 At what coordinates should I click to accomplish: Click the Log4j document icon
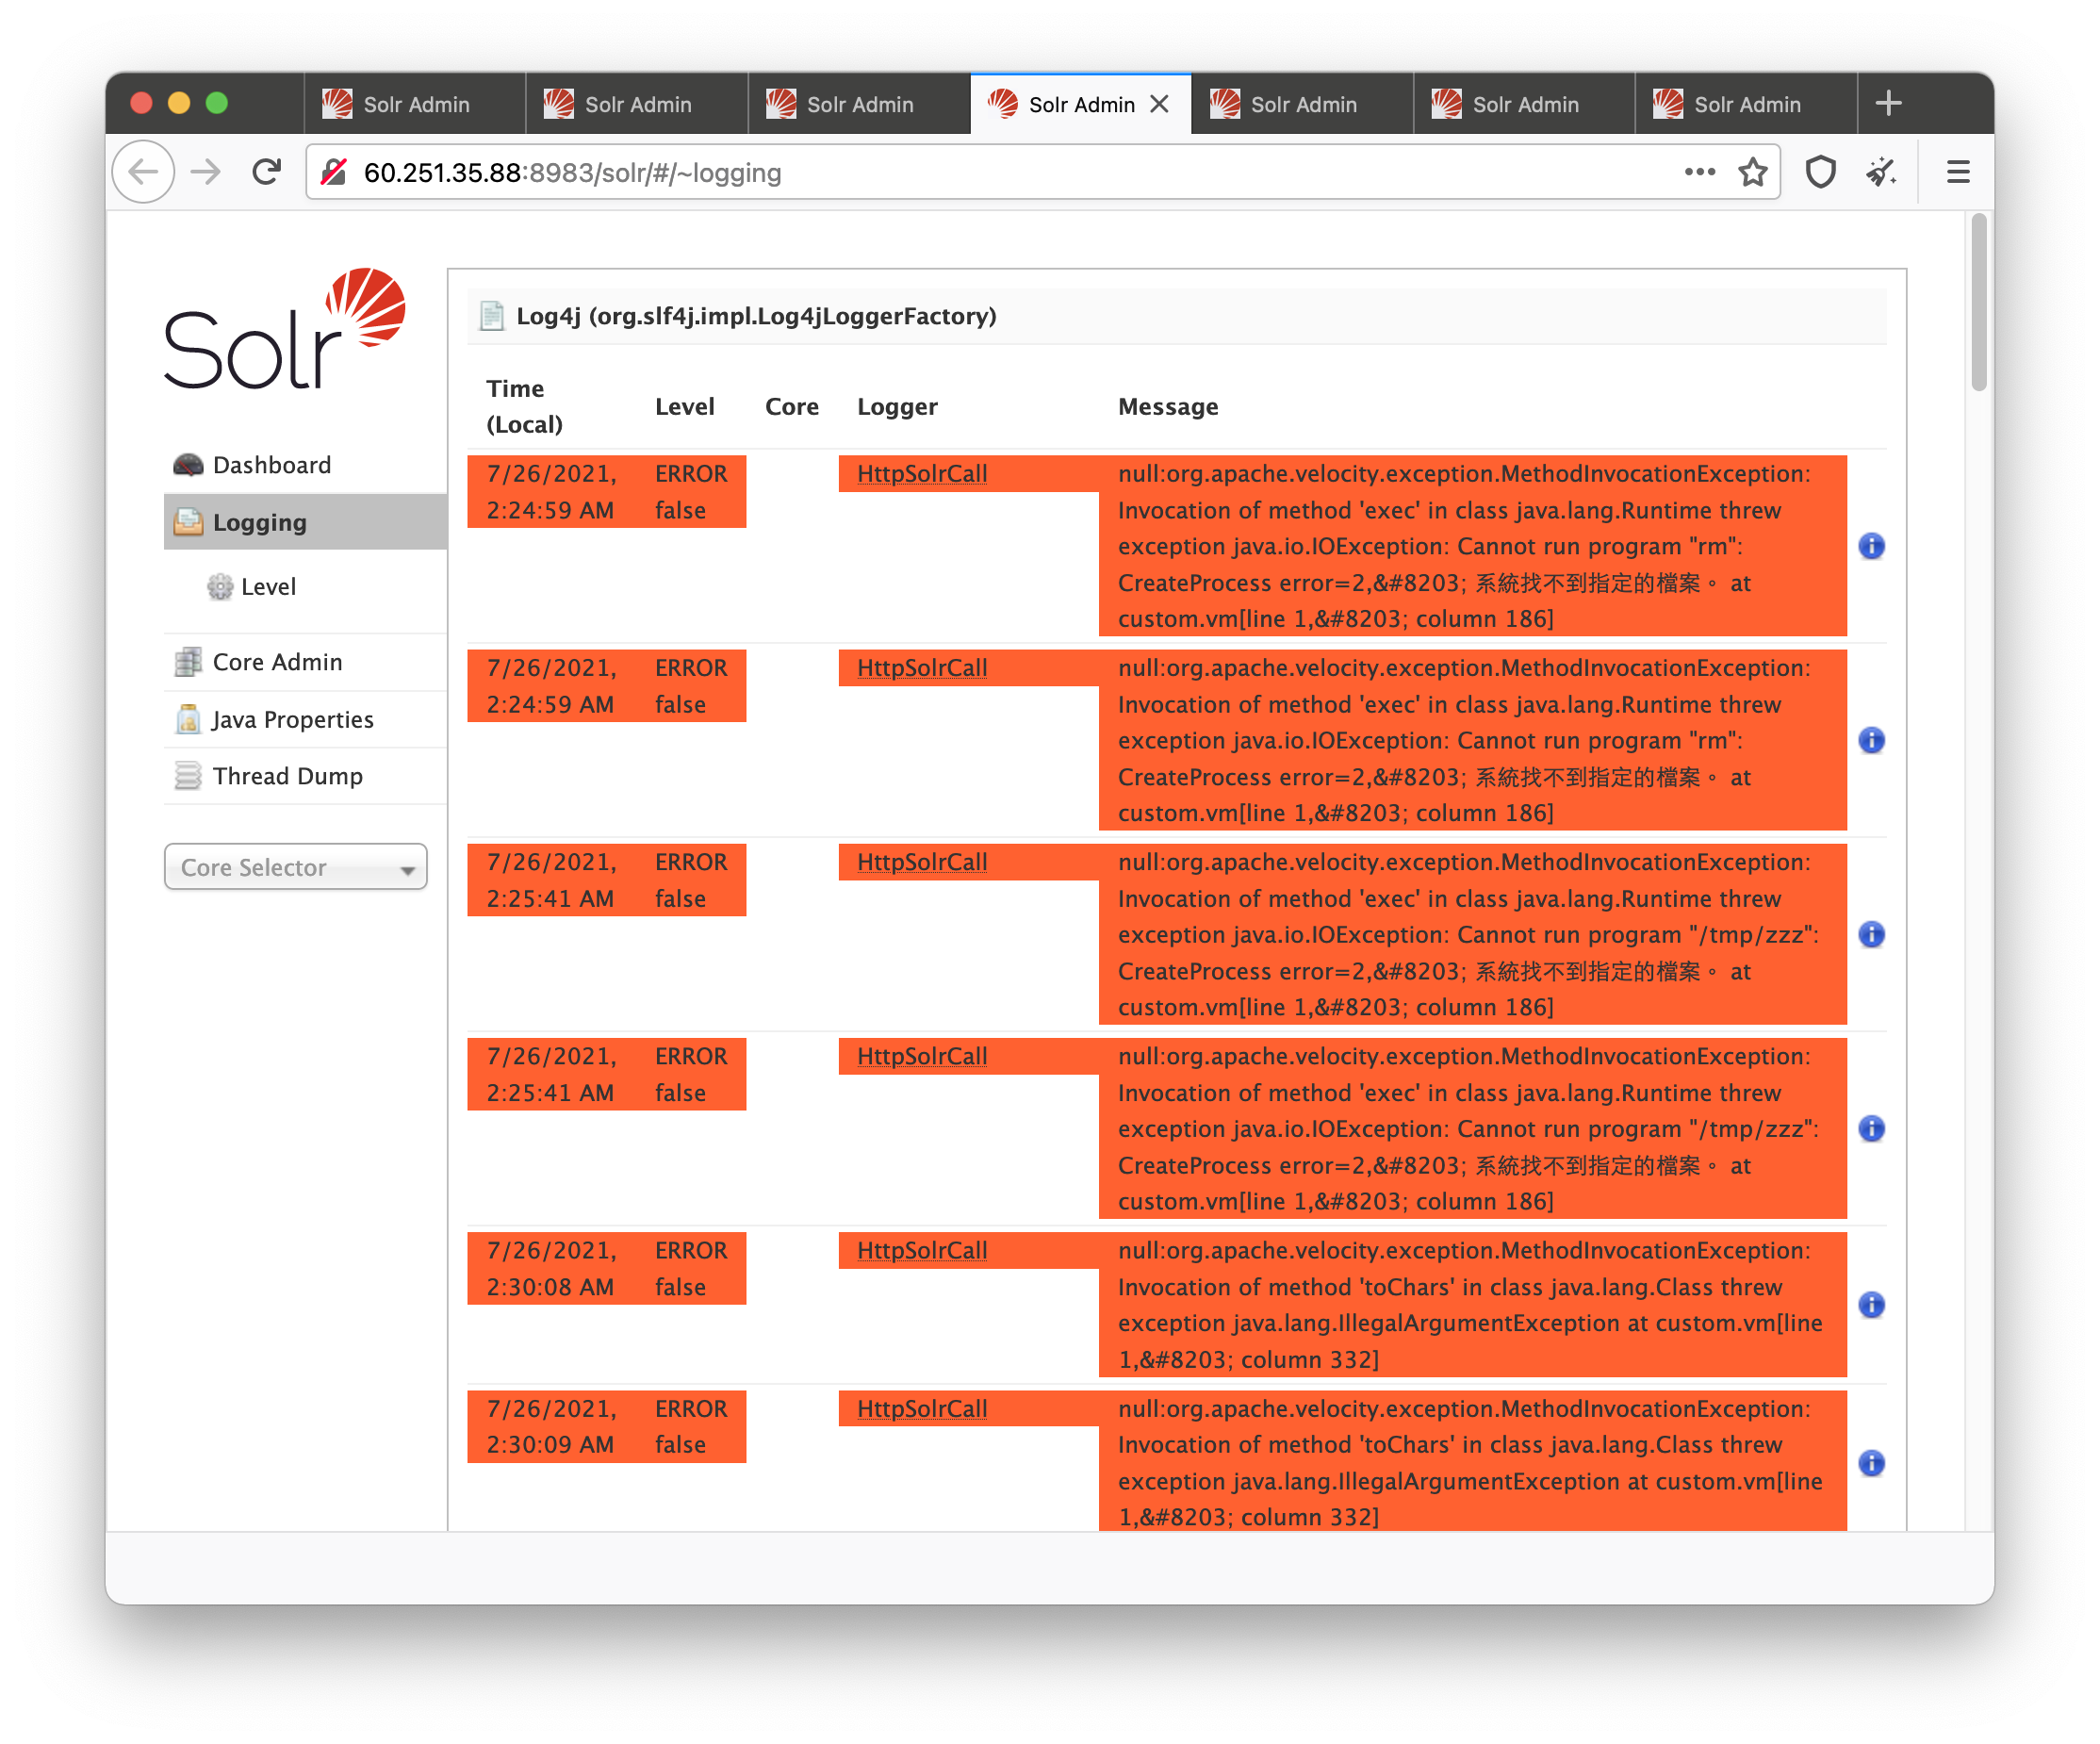pyautogui.click(x=491, y=316)
